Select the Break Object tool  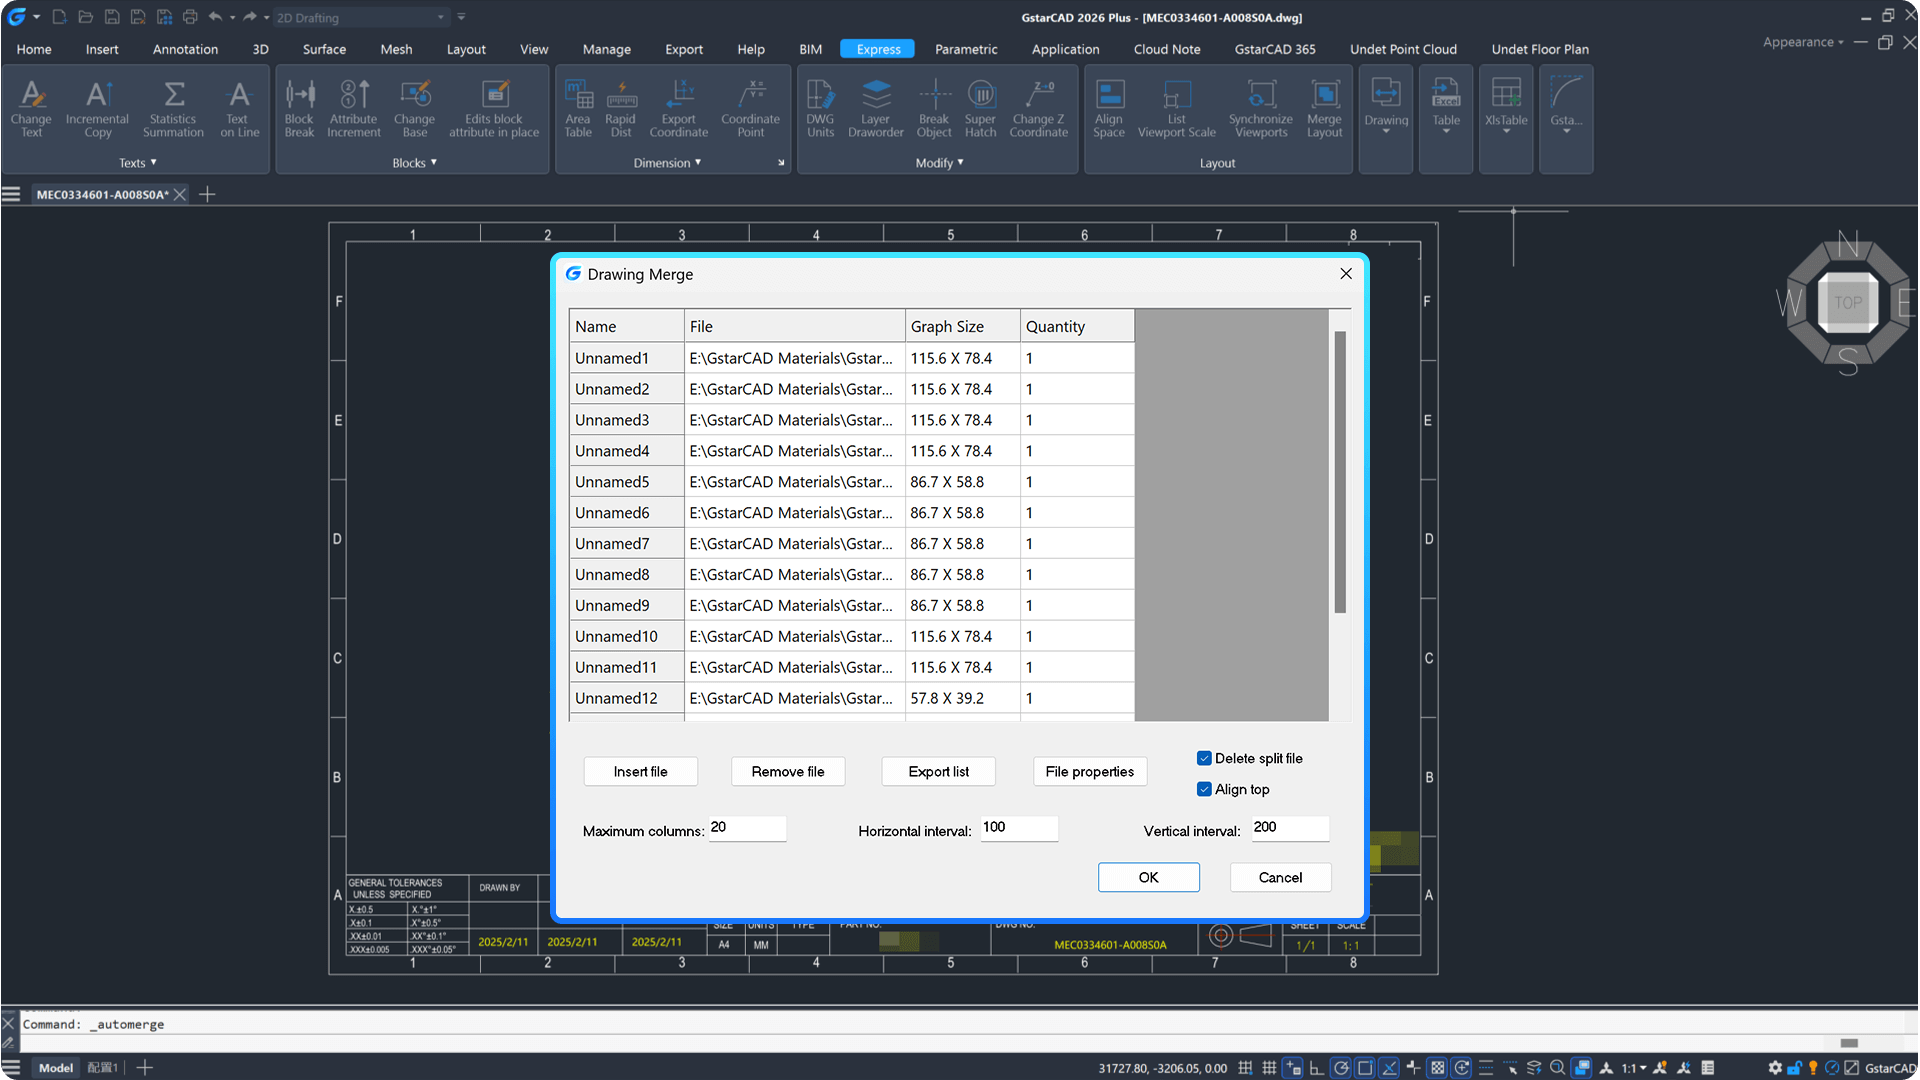tap(933, 107)
